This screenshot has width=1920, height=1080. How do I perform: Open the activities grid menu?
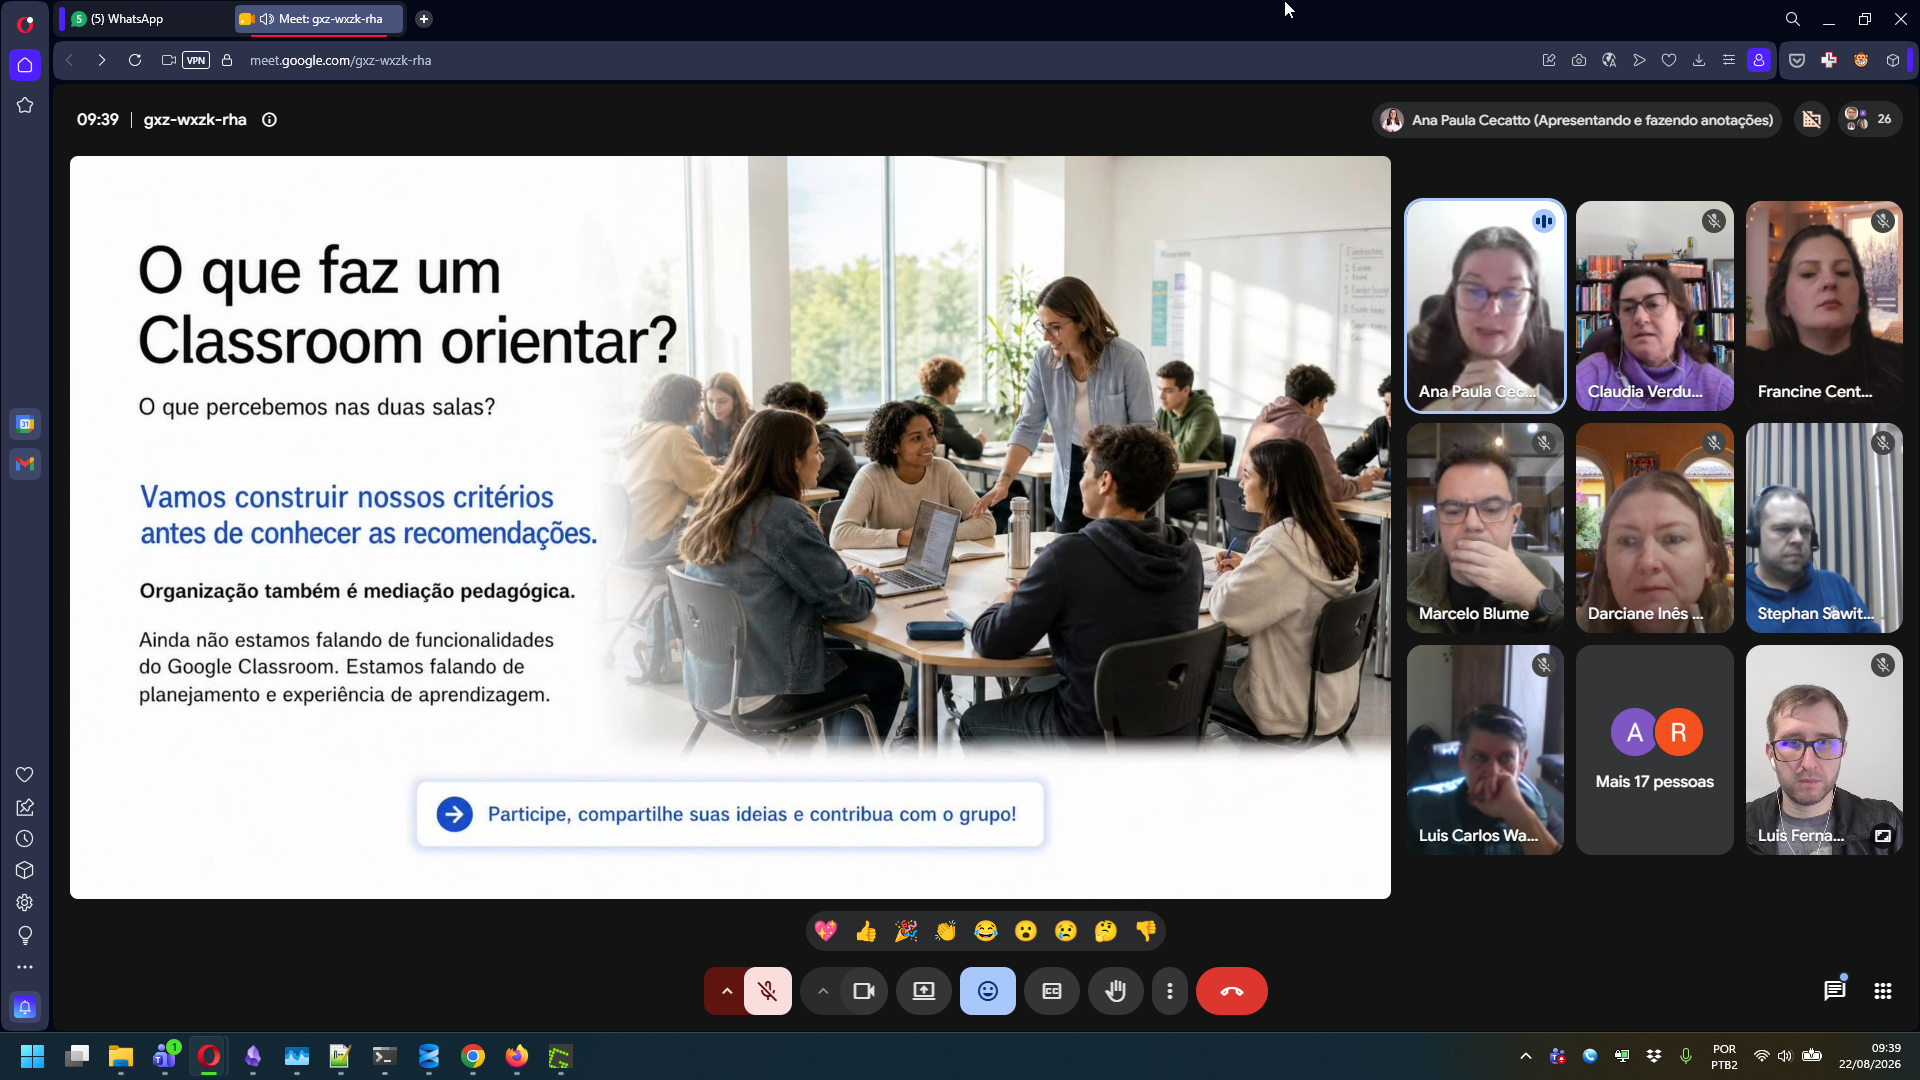(x=1883, y=991)
